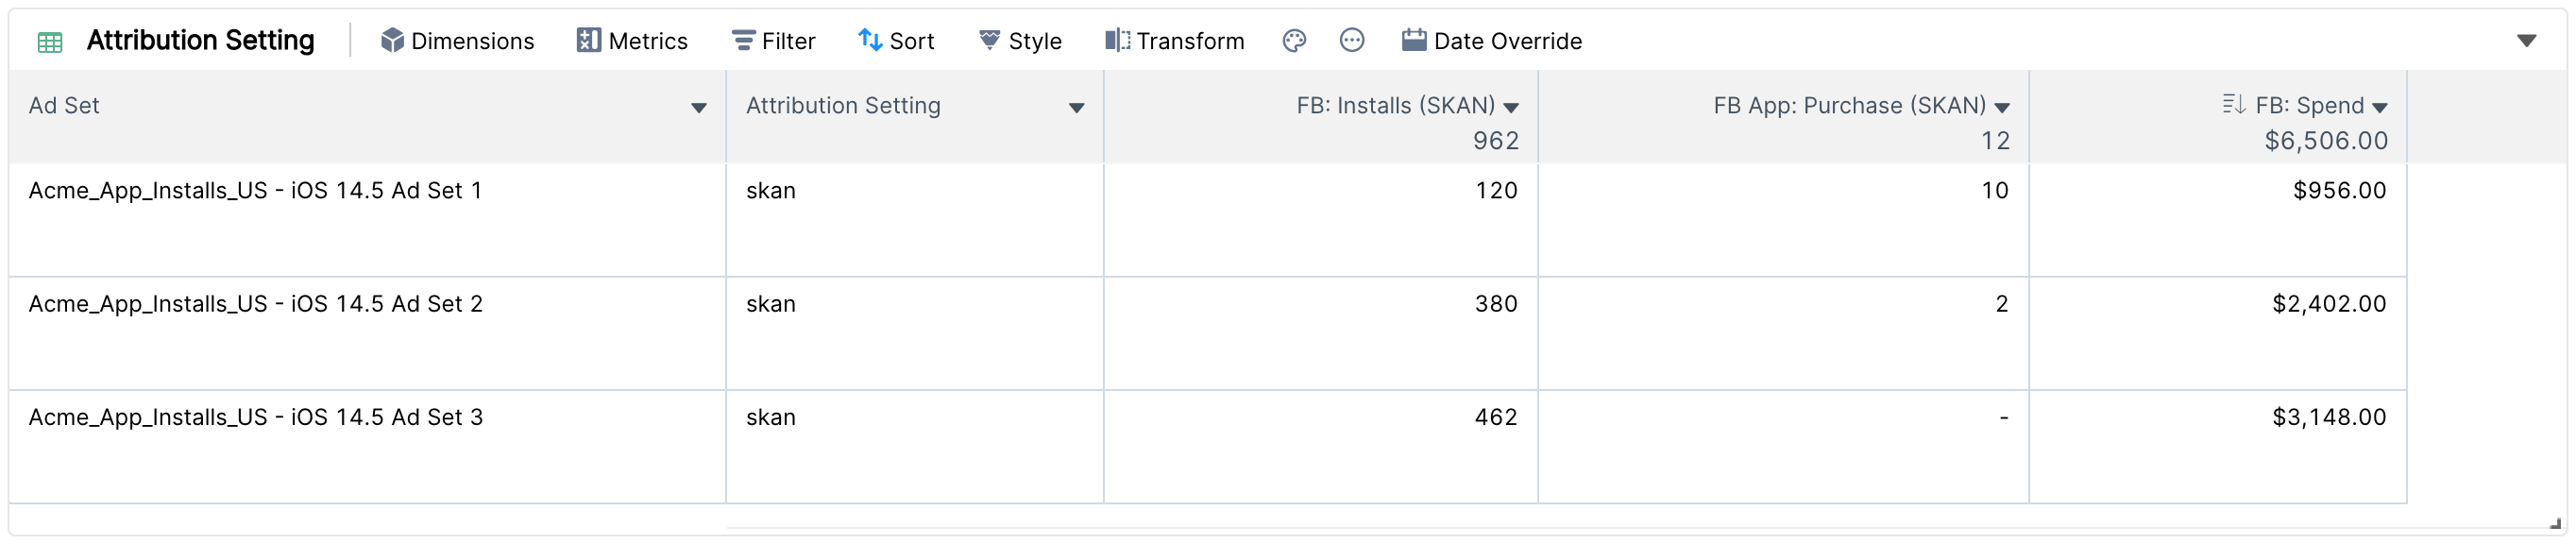The height and width of the screenshot is (544, 2576).
Task: Open the Attribution Setting column dropdown arrow
Action: click(1077, 108)
